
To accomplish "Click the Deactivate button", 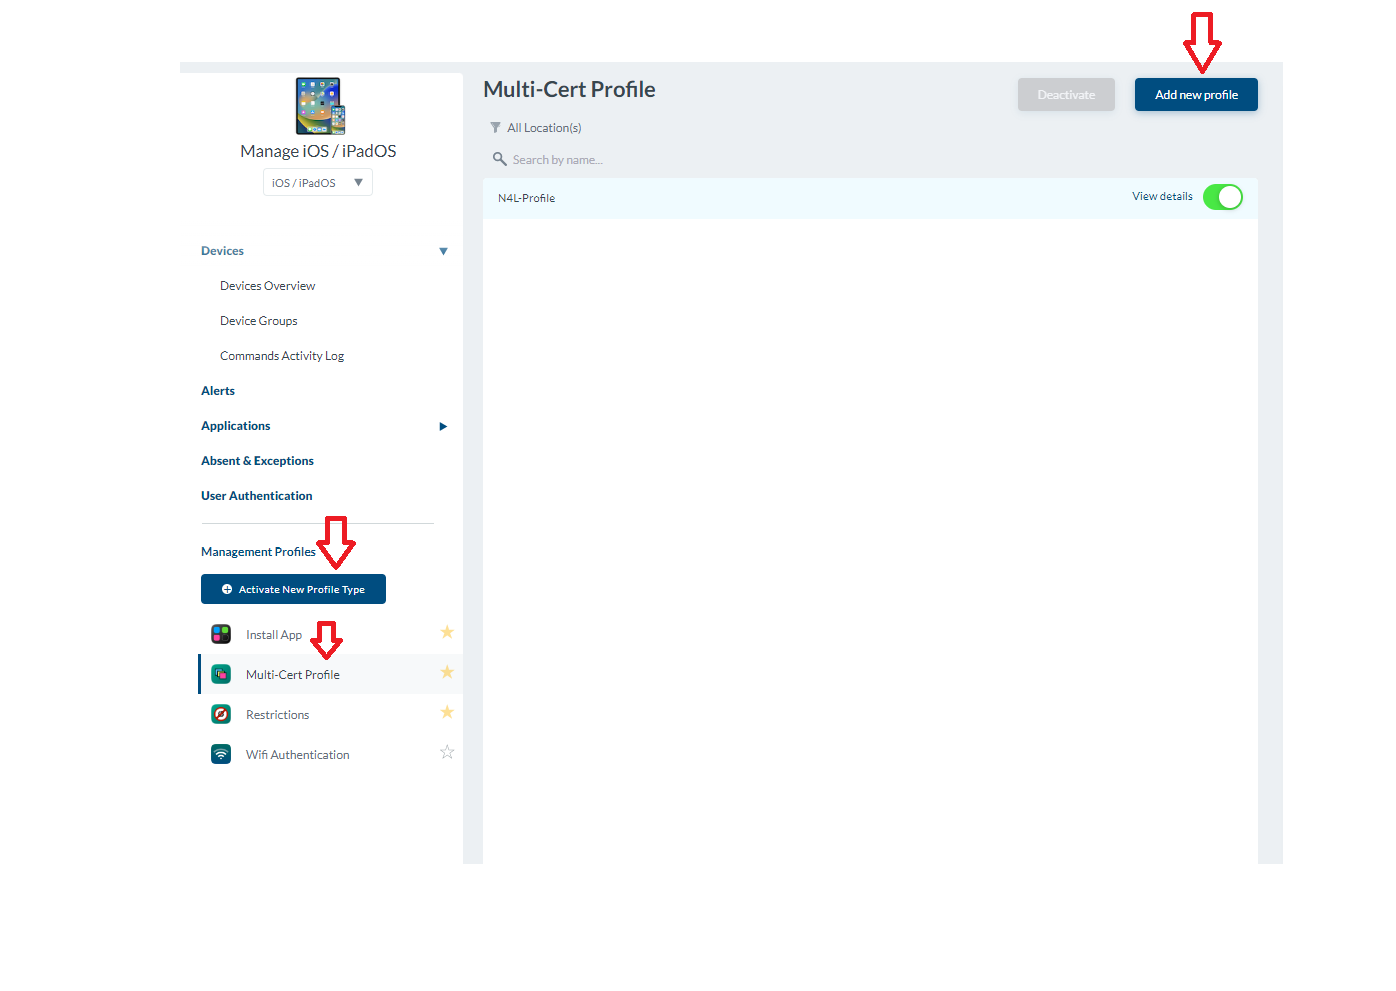I will pyautogui.click(x=1066, y=94).
